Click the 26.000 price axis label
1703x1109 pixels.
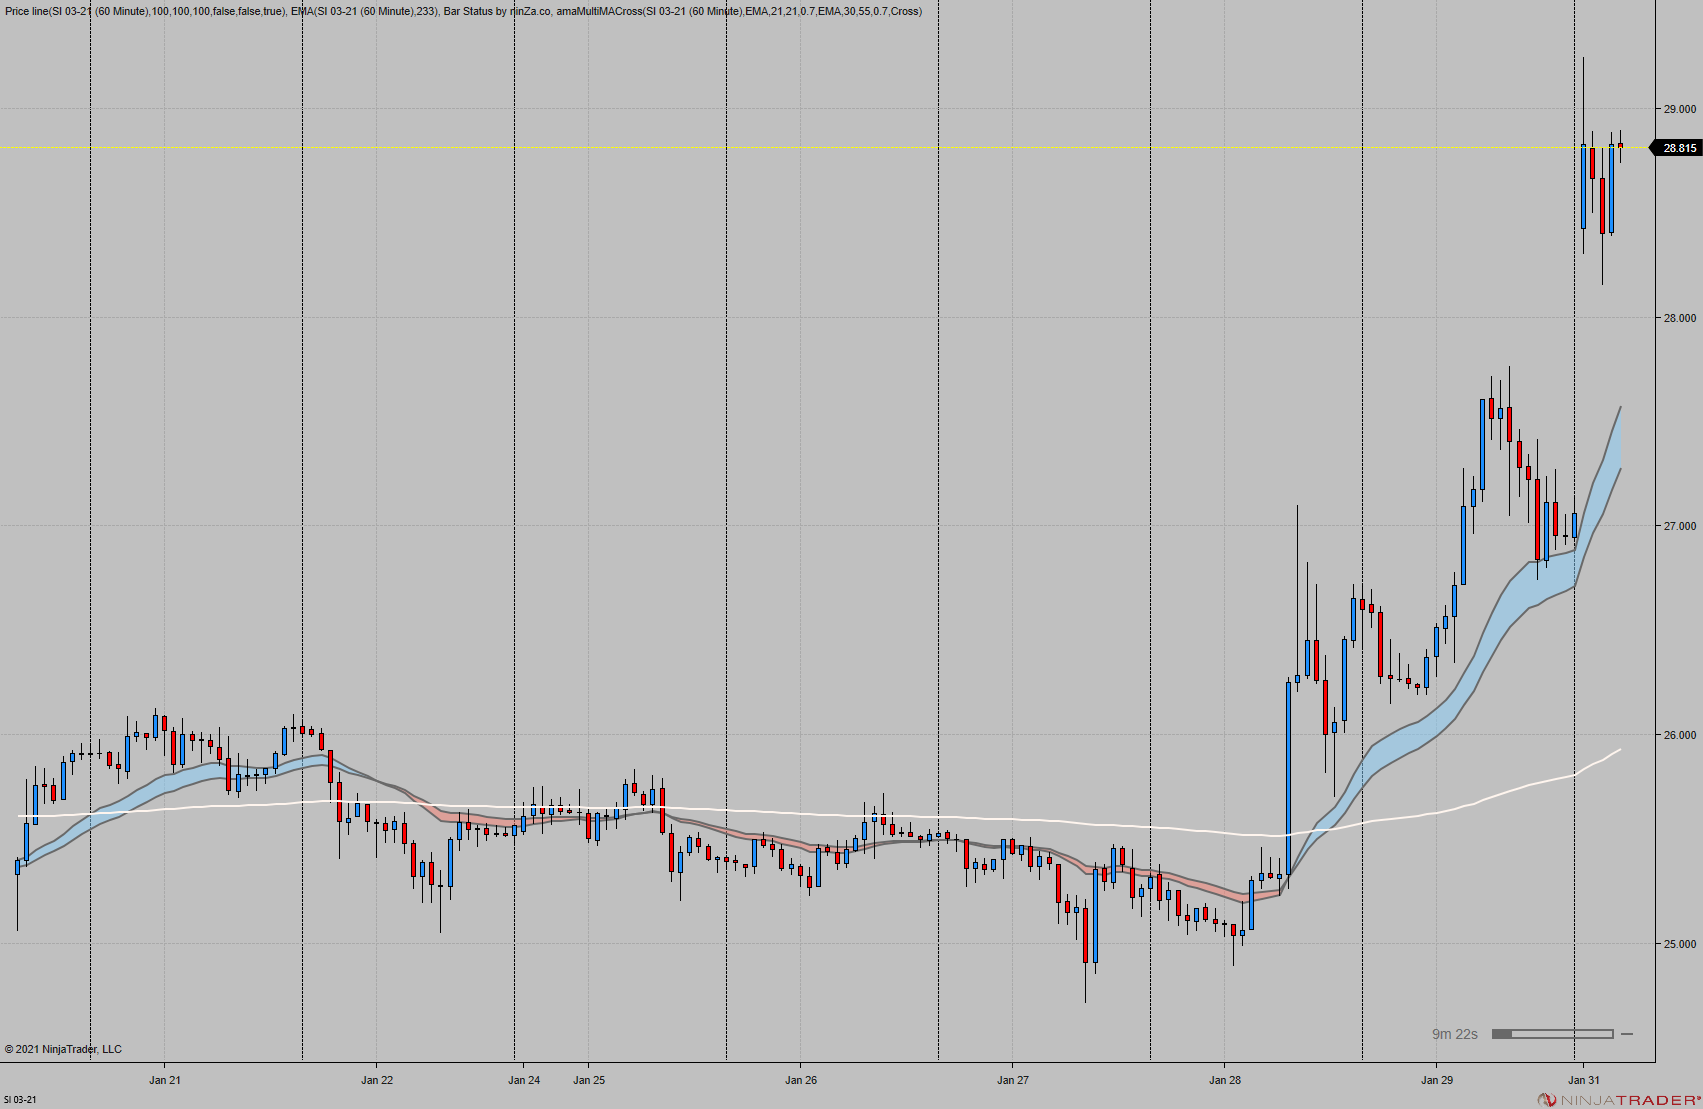click(x=1679, y=735)
